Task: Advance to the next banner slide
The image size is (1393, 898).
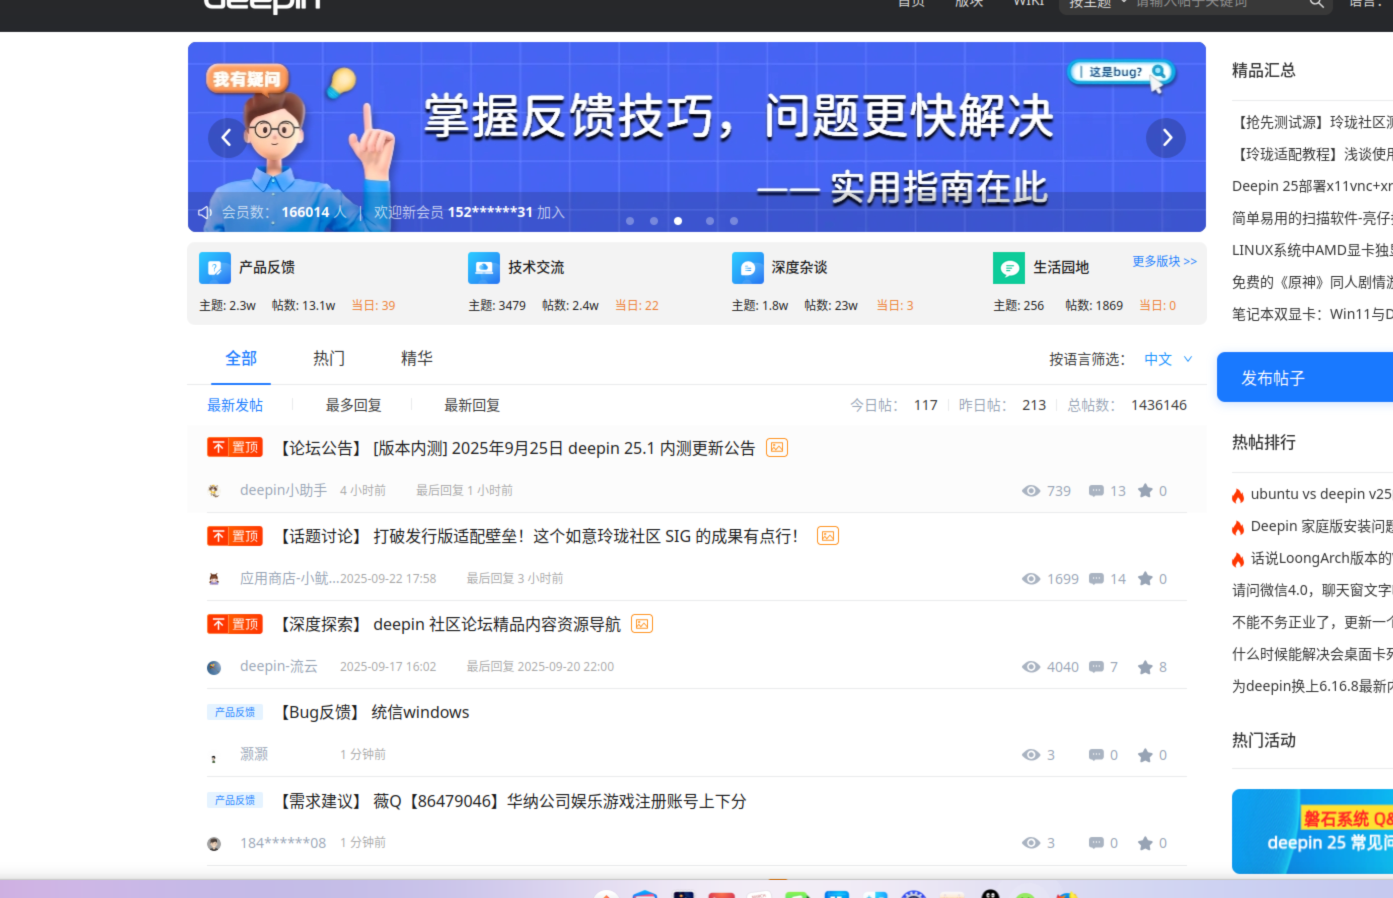Action: tap(1166, 138)
